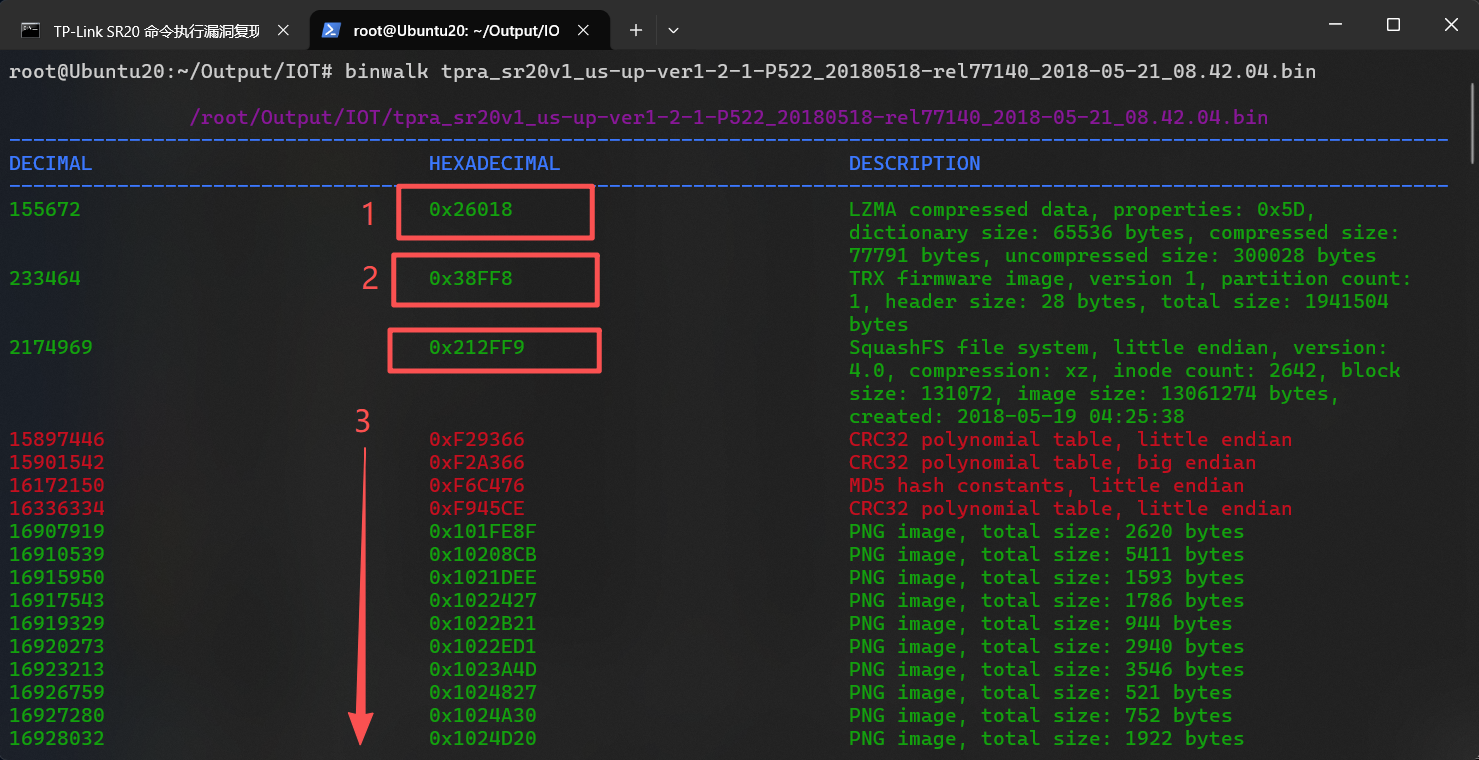Select red decimal offset 16172150
The width and height of the screenshot is (1479, 760).
point(57,485)
